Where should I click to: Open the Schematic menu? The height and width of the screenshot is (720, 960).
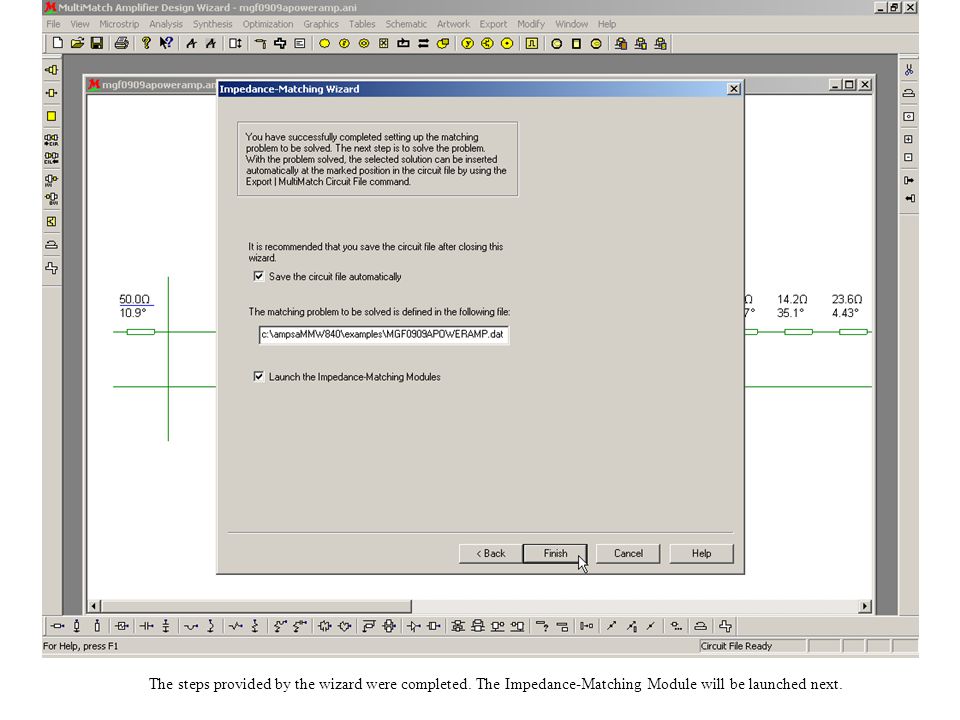coord(406,24)
